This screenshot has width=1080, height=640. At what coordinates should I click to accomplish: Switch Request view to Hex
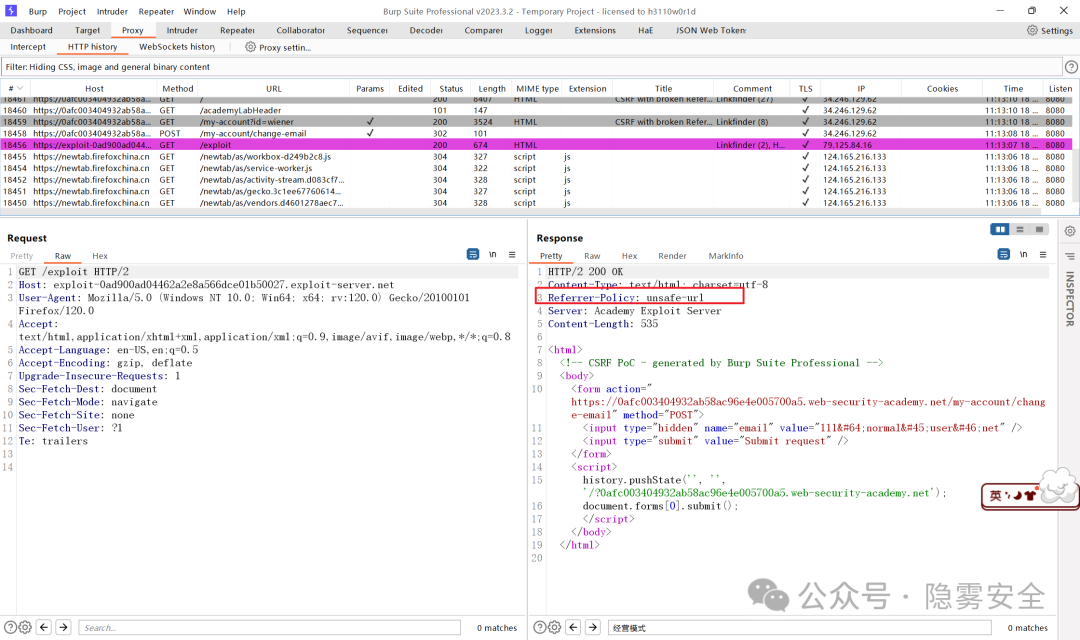coord(100,256)
